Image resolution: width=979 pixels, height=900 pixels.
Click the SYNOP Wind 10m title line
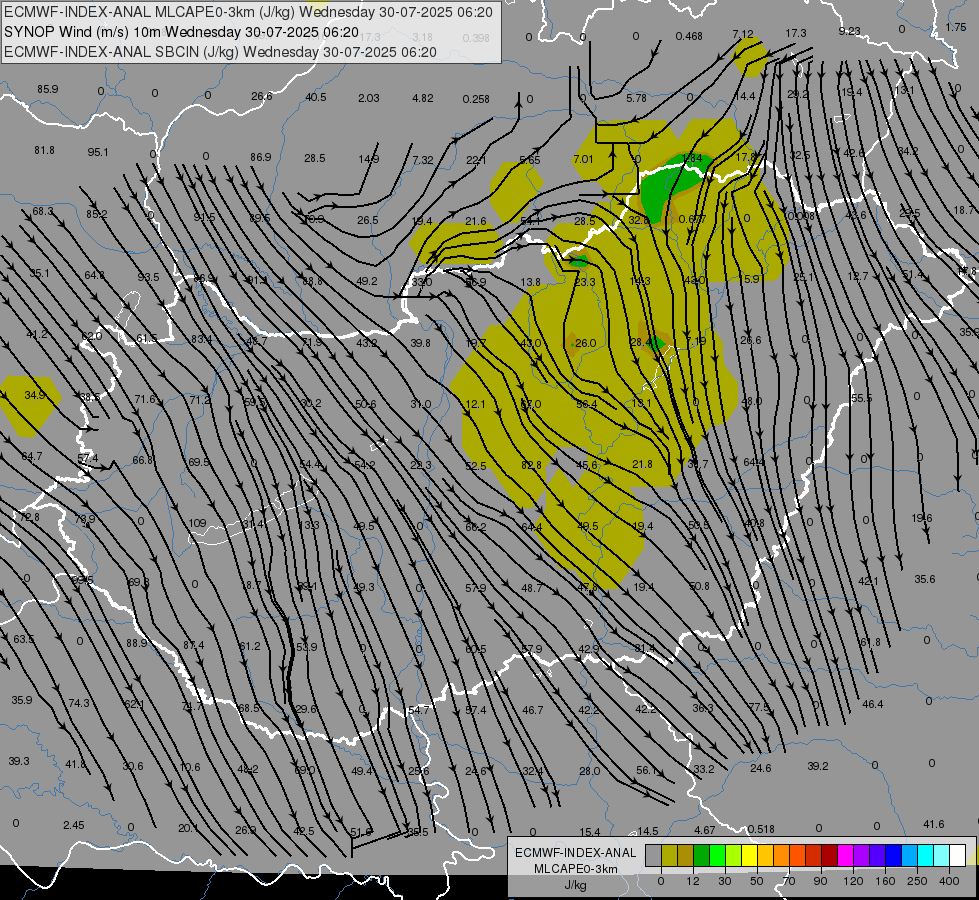[181, 32]
